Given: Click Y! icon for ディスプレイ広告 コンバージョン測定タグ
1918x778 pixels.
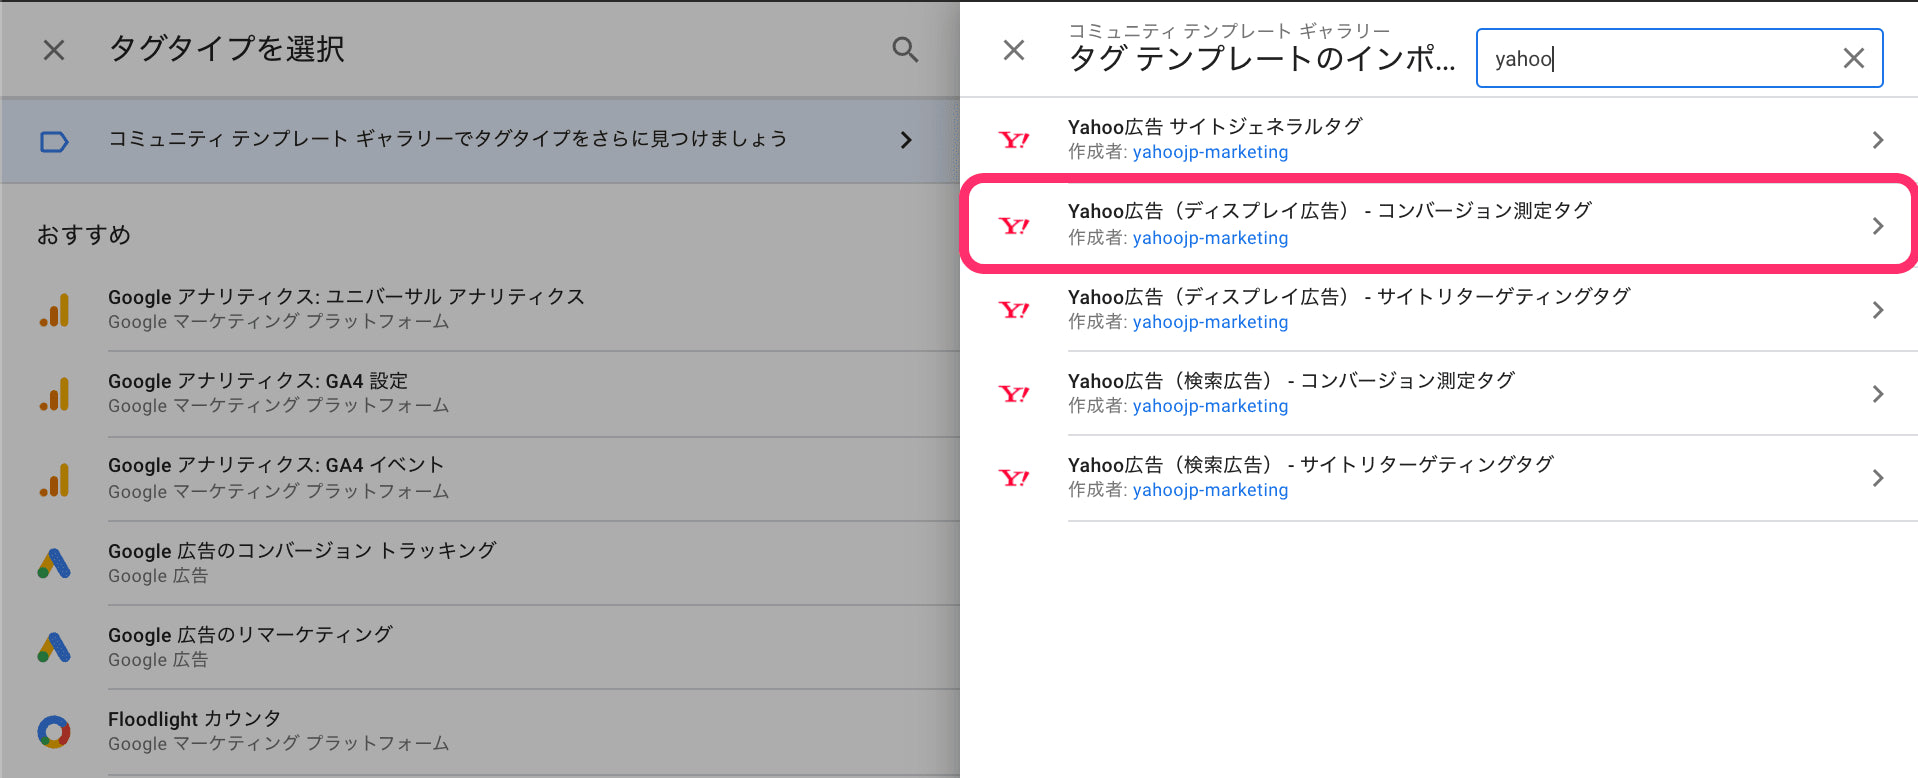Looking at the screenshot, I should (1014, 226).
